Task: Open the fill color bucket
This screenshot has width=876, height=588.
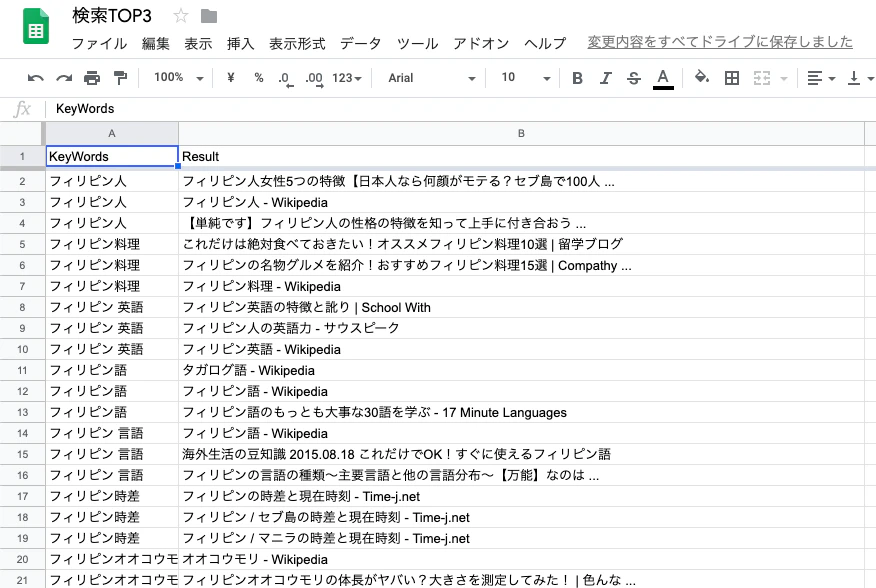Action: click(702, 77)
